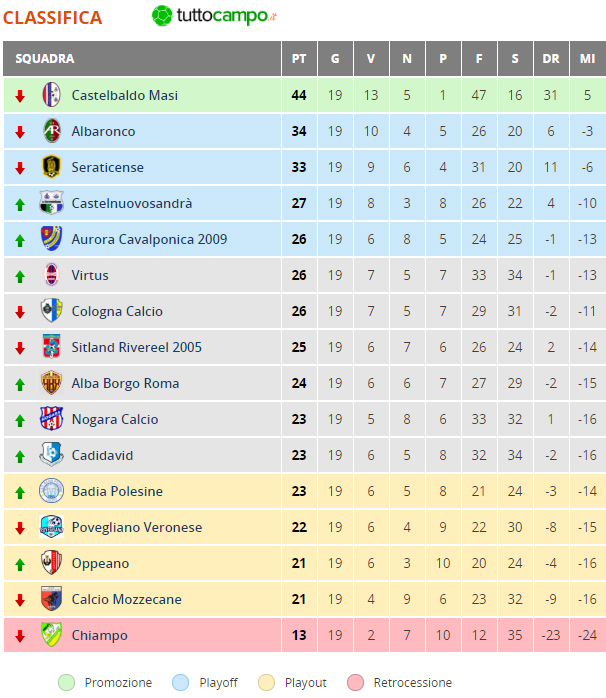Click the Oppeano team shield icon
The width and height of the screenshot is (606, 698).
[51, 563]
